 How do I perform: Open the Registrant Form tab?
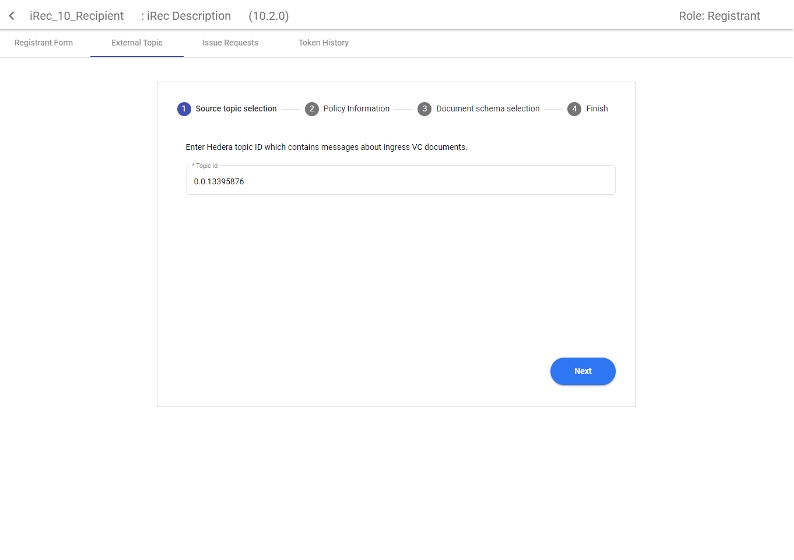point(43,43)
